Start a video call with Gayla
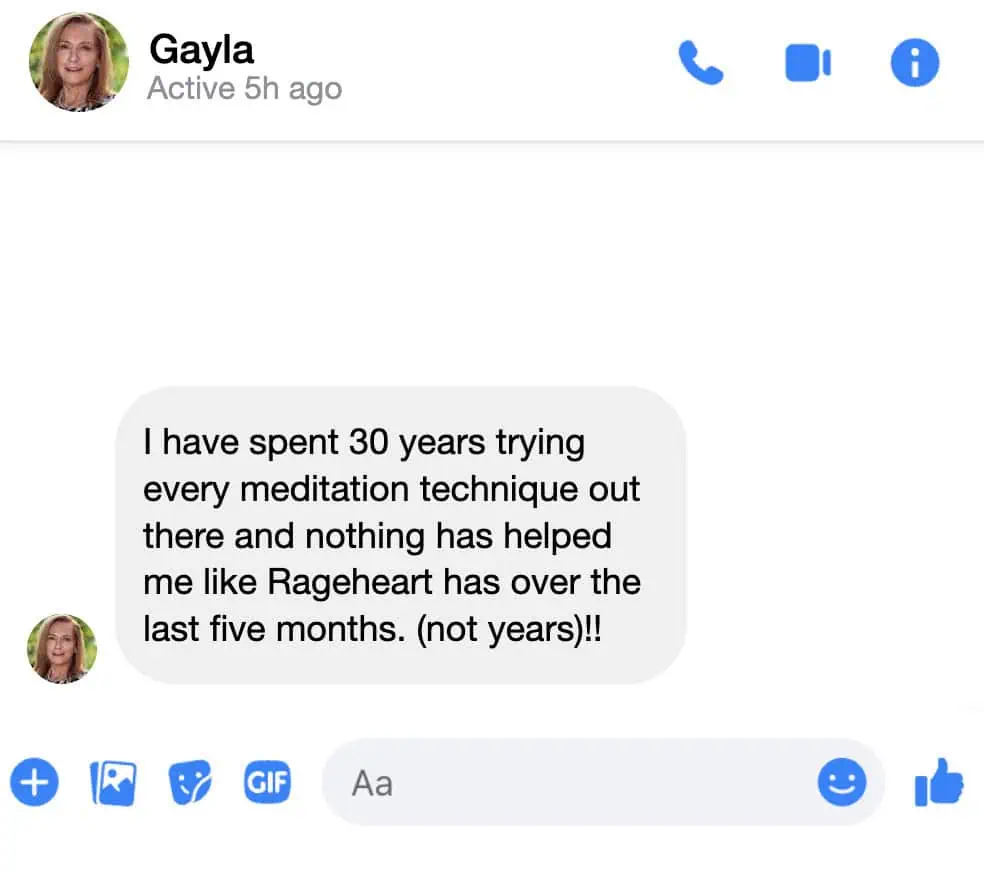 (x=807, y=64)
